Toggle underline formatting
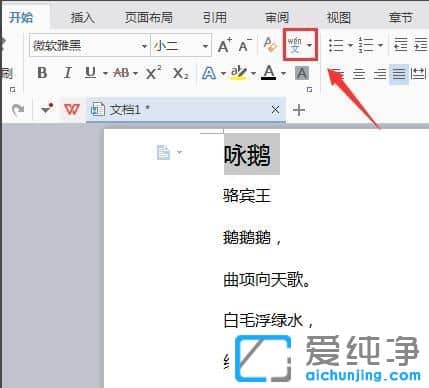The width and height of the screenshot is (429, 388). pos(90,72)
